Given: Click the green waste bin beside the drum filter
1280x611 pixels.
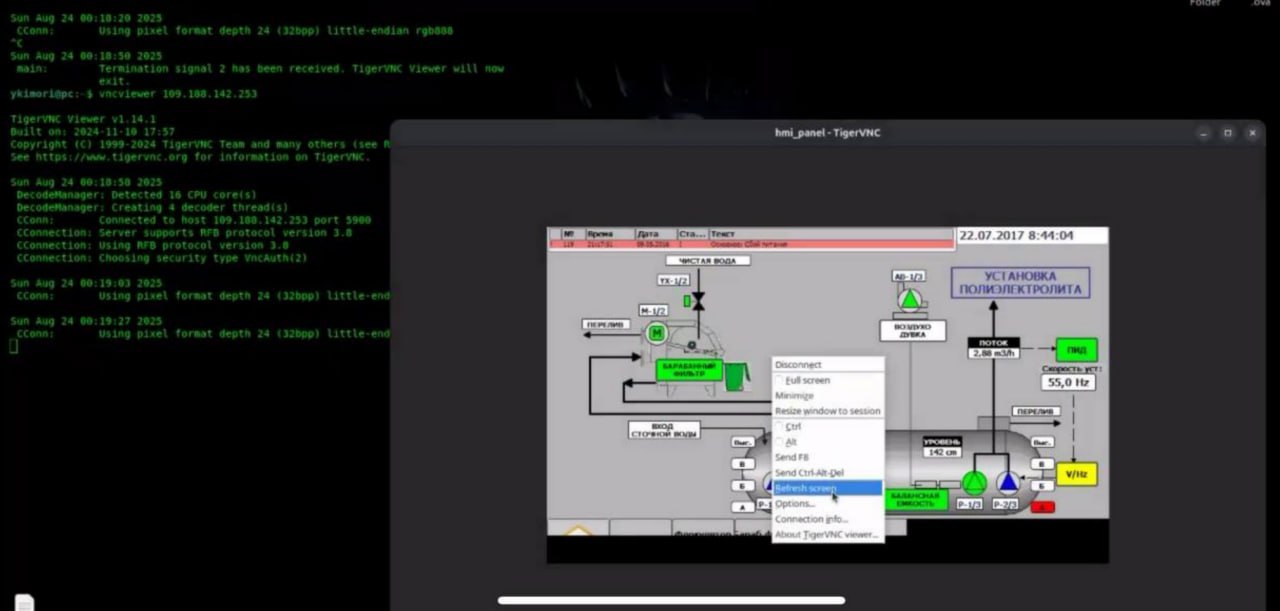Looking at the screenshot, I should coord(736,375).
